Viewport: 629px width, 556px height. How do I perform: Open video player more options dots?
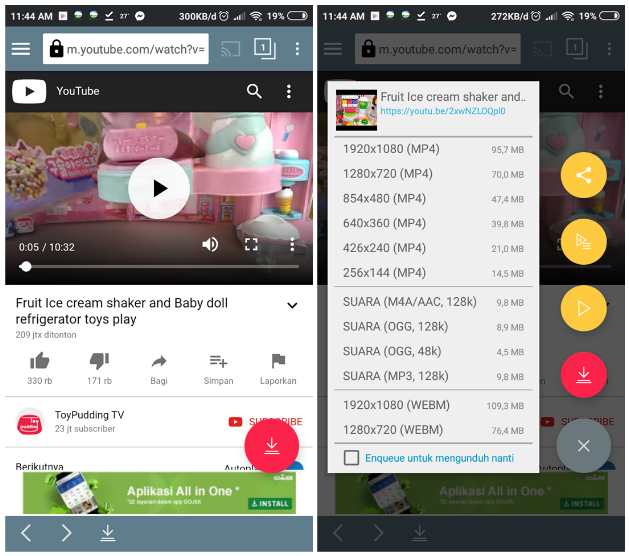click(292, 244)
